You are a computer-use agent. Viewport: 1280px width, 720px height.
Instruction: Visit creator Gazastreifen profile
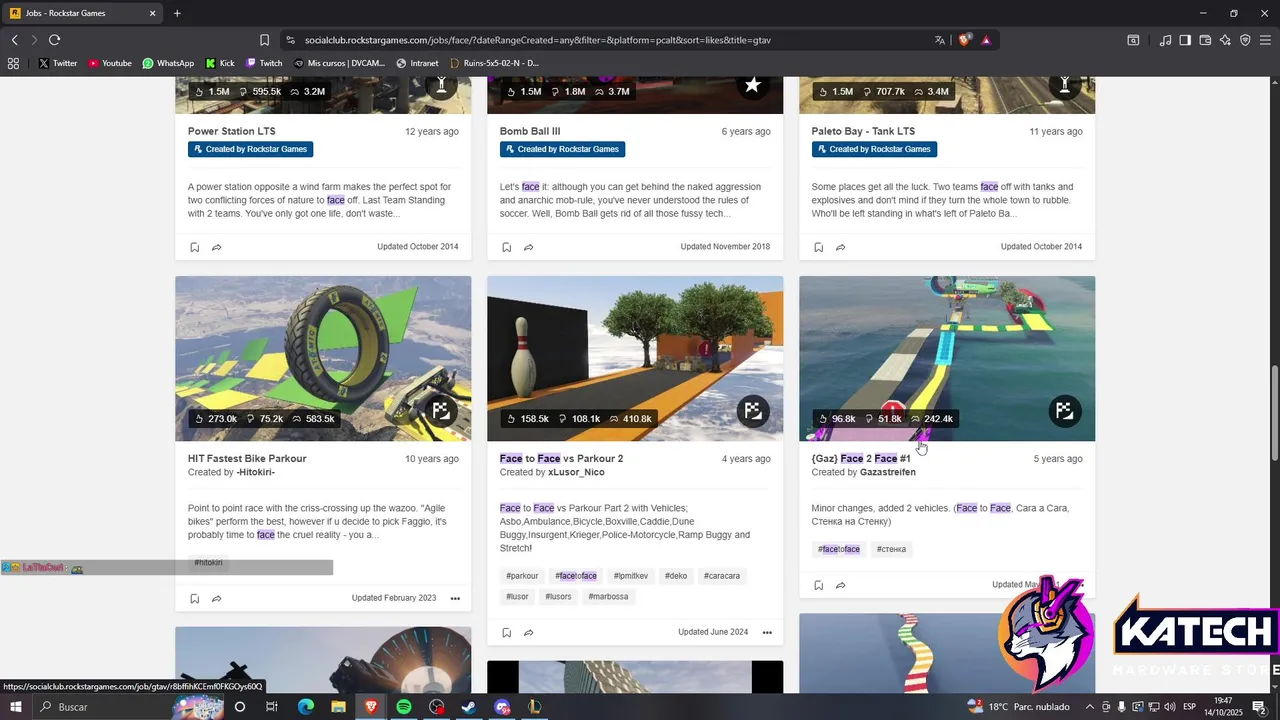coord(887,473)
